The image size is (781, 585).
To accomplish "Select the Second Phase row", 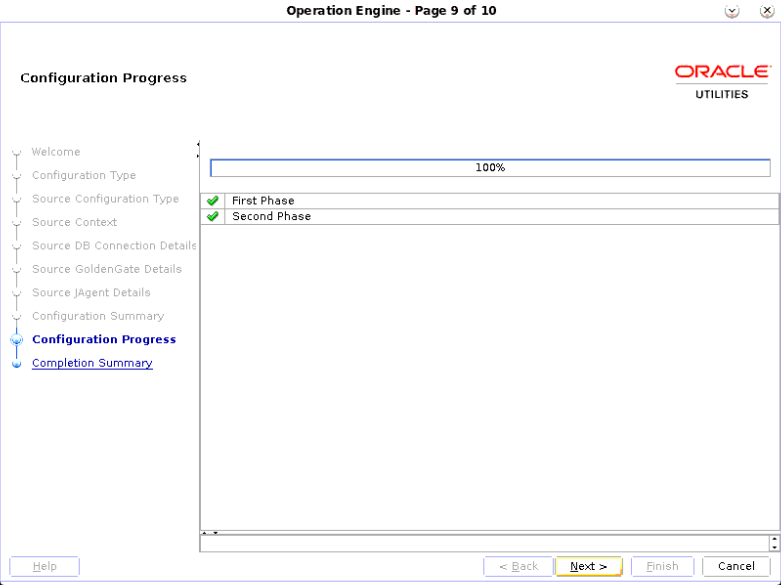I will [x=490, y=216].
